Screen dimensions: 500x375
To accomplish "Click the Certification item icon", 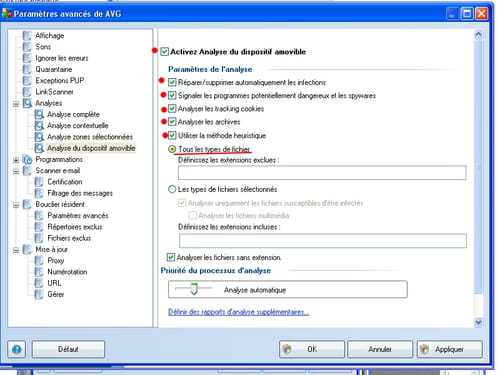I will coord(39,182).
